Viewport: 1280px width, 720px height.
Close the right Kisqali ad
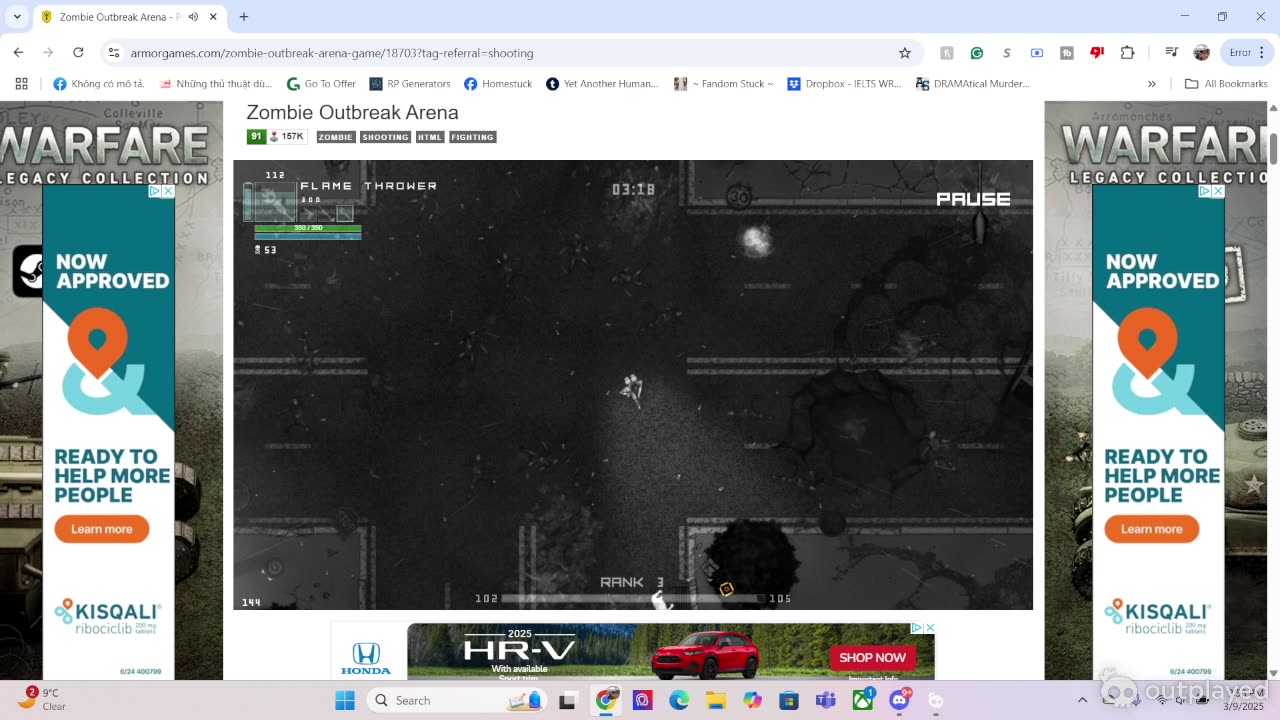tap(1218, 191)
